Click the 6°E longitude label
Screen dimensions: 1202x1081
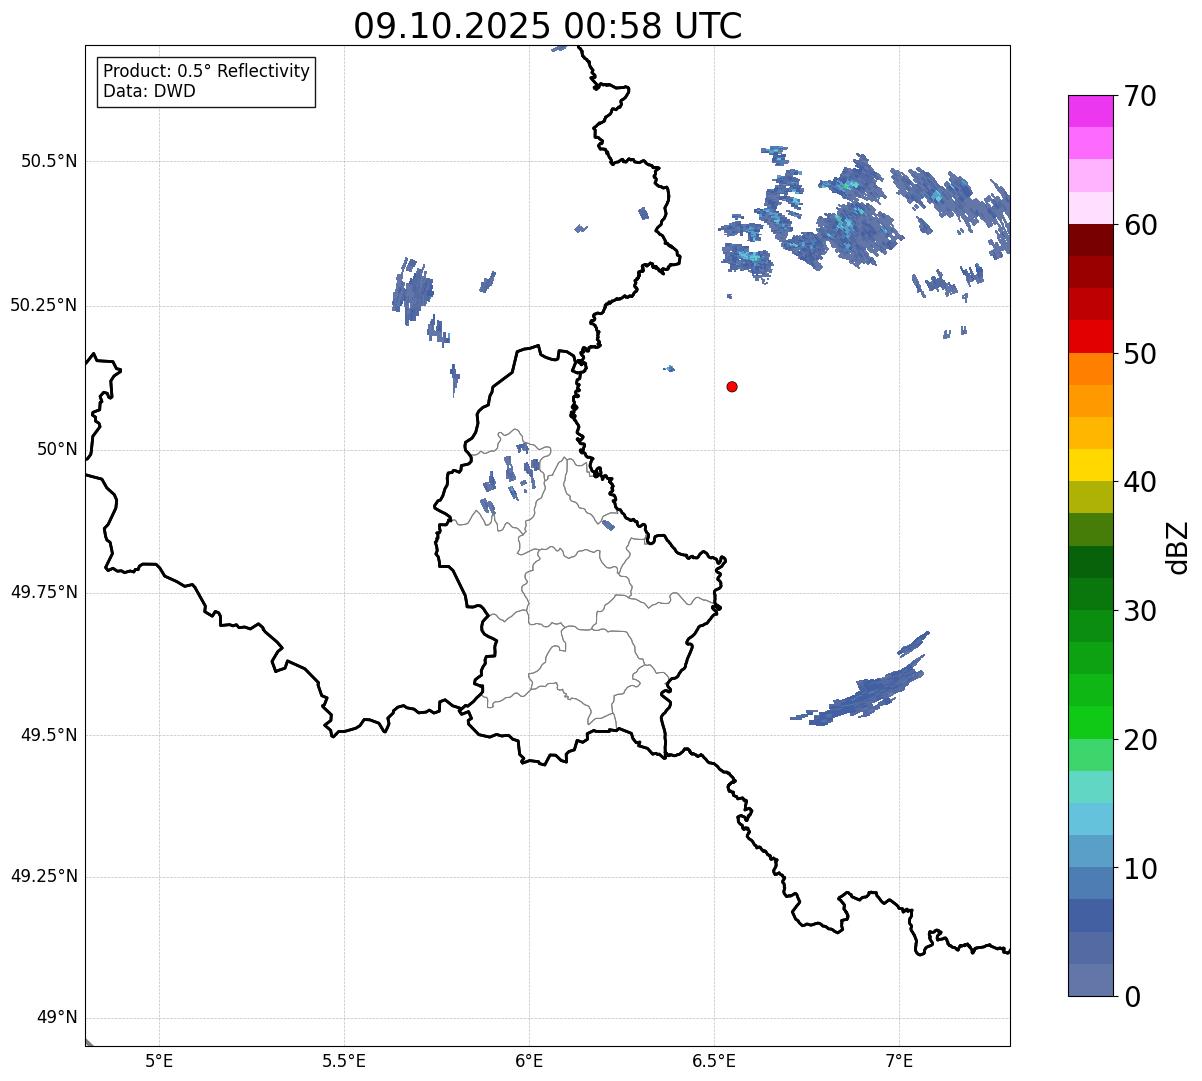(529, 1061)
